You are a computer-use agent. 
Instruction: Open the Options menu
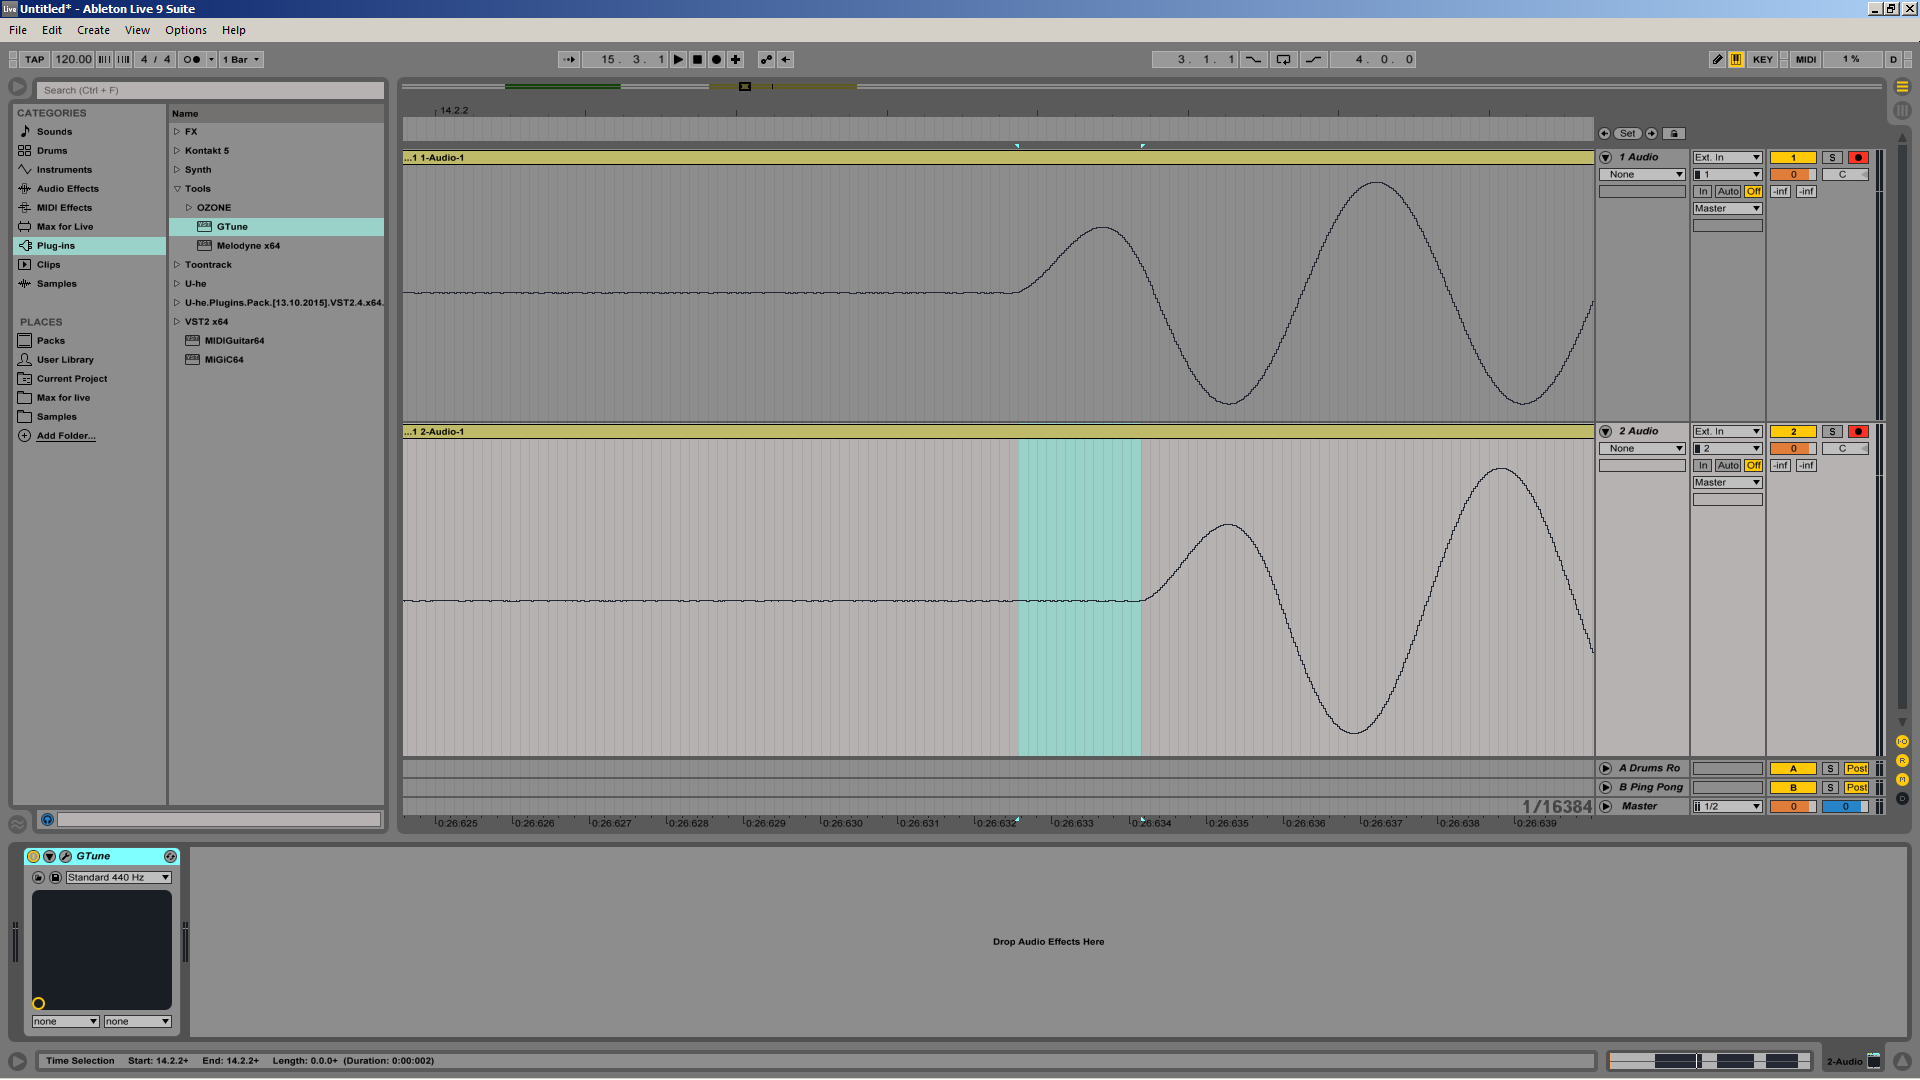[186, 30]
